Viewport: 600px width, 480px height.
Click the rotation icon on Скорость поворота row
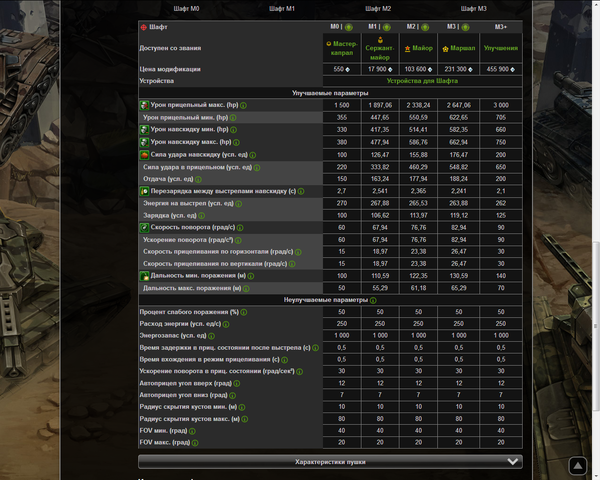[144, 228]
